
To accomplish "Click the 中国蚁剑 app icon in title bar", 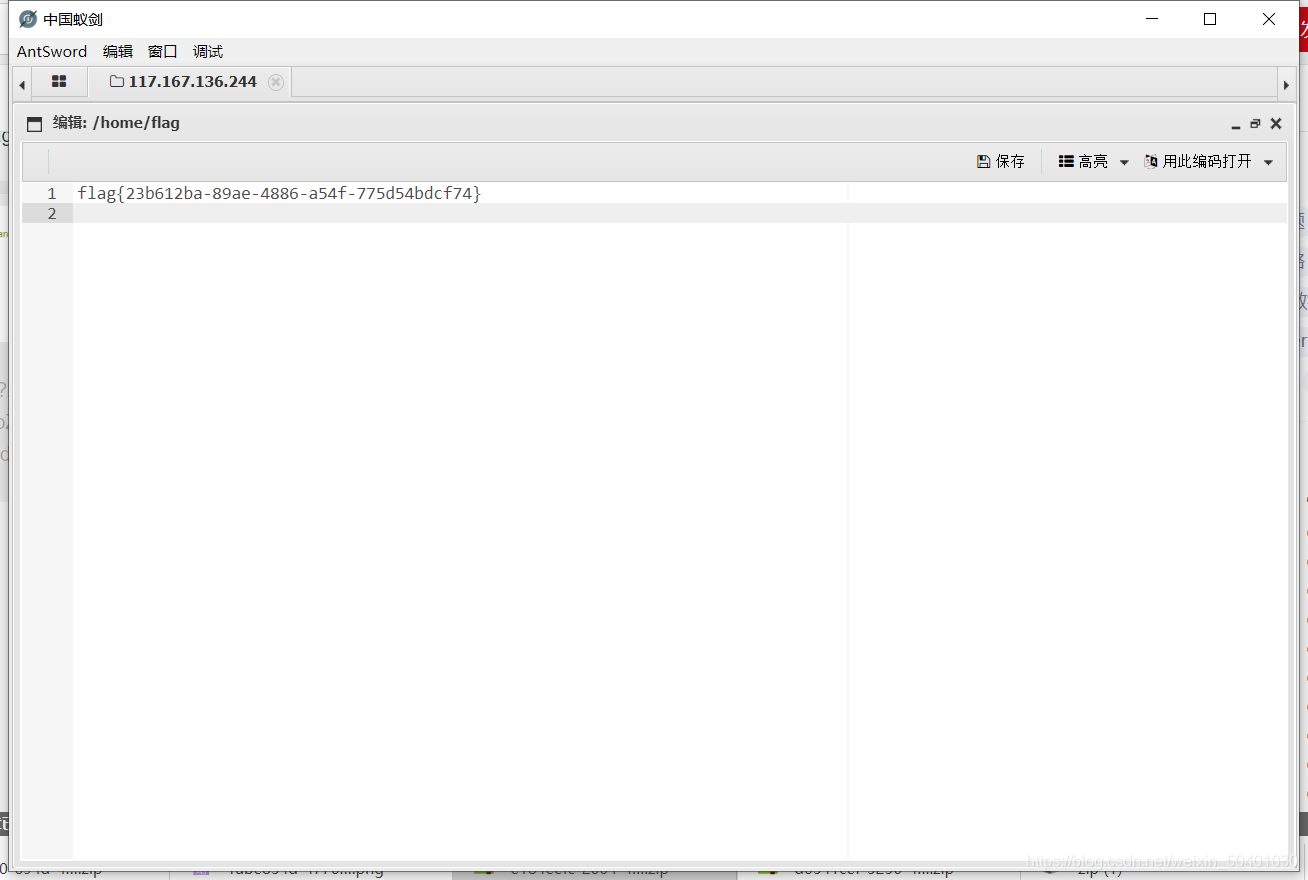I will pyautogui.click(x=28, y=19).
